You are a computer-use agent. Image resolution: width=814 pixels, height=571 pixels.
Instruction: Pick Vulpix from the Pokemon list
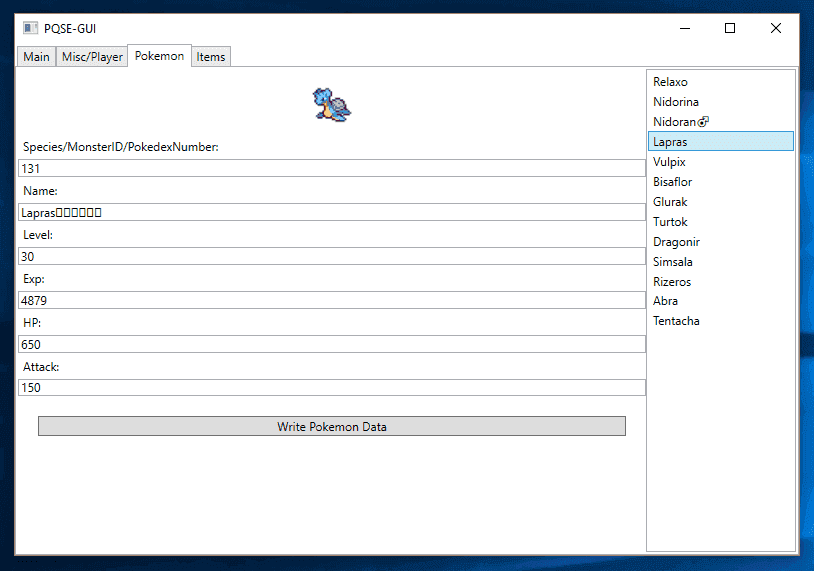point(721,162)
